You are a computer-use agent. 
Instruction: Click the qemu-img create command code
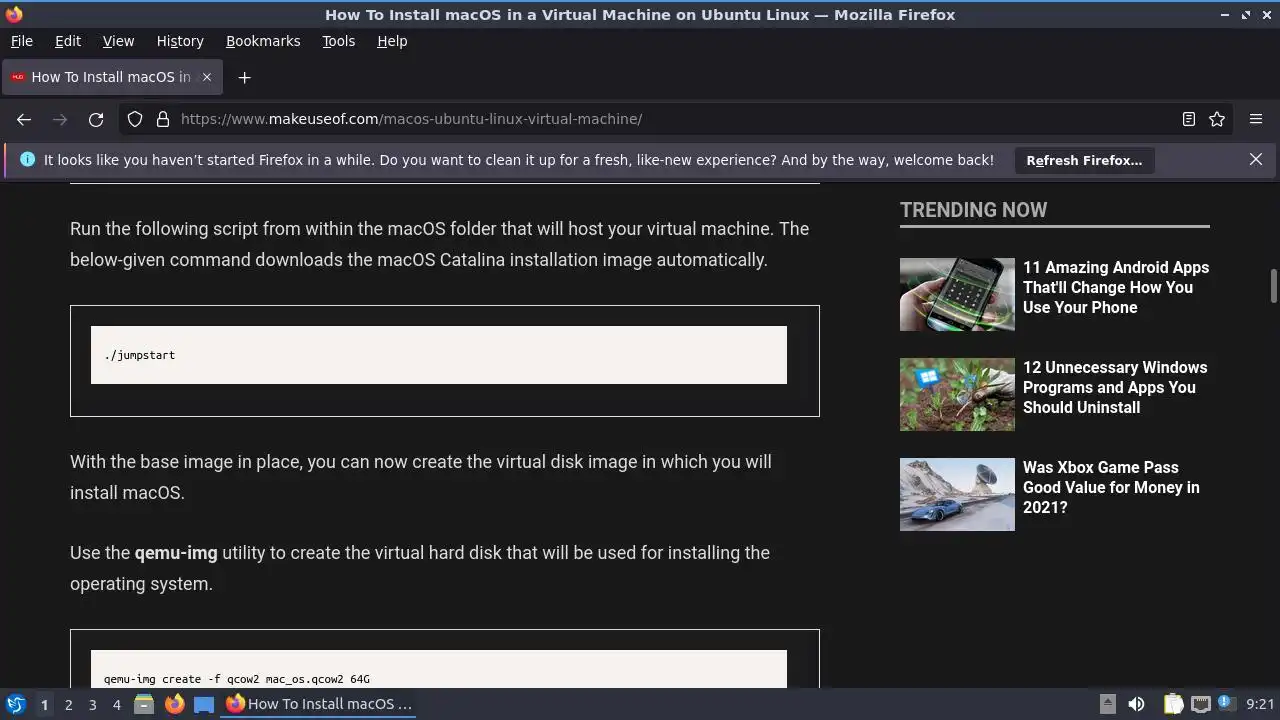237,679
